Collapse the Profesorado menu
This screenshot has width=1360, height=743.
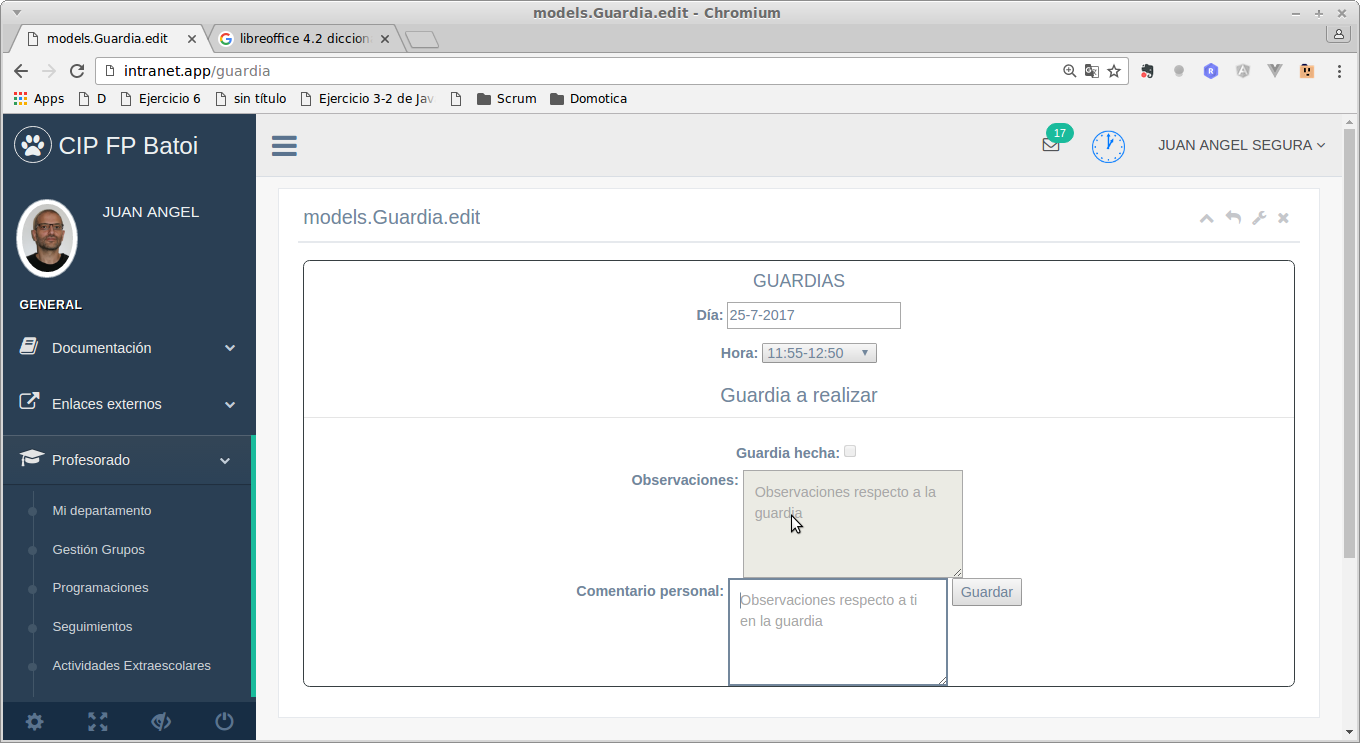coord(128,460)
